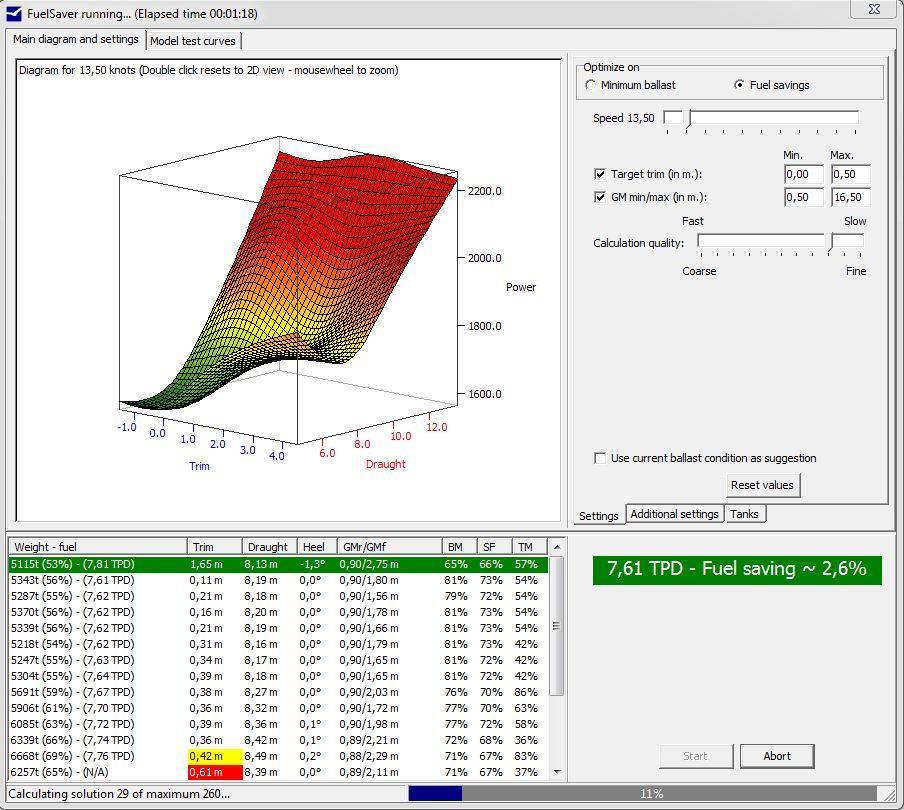Click the Target trim Min field 0,00
Viewport: 904px width, 810px height.
804,174
